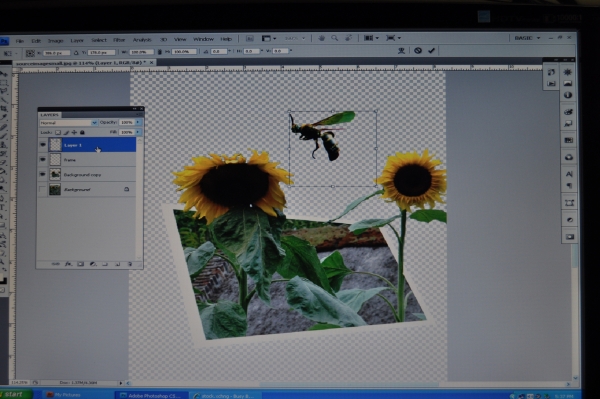Open the Paragraph panel icon in dock
600x399 pixels.
569,186
